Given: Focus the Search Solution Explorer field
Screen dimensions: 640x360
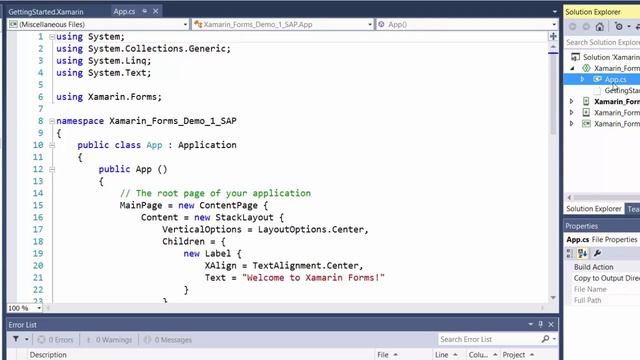Looking at the screenshot, I should [602, 42].
